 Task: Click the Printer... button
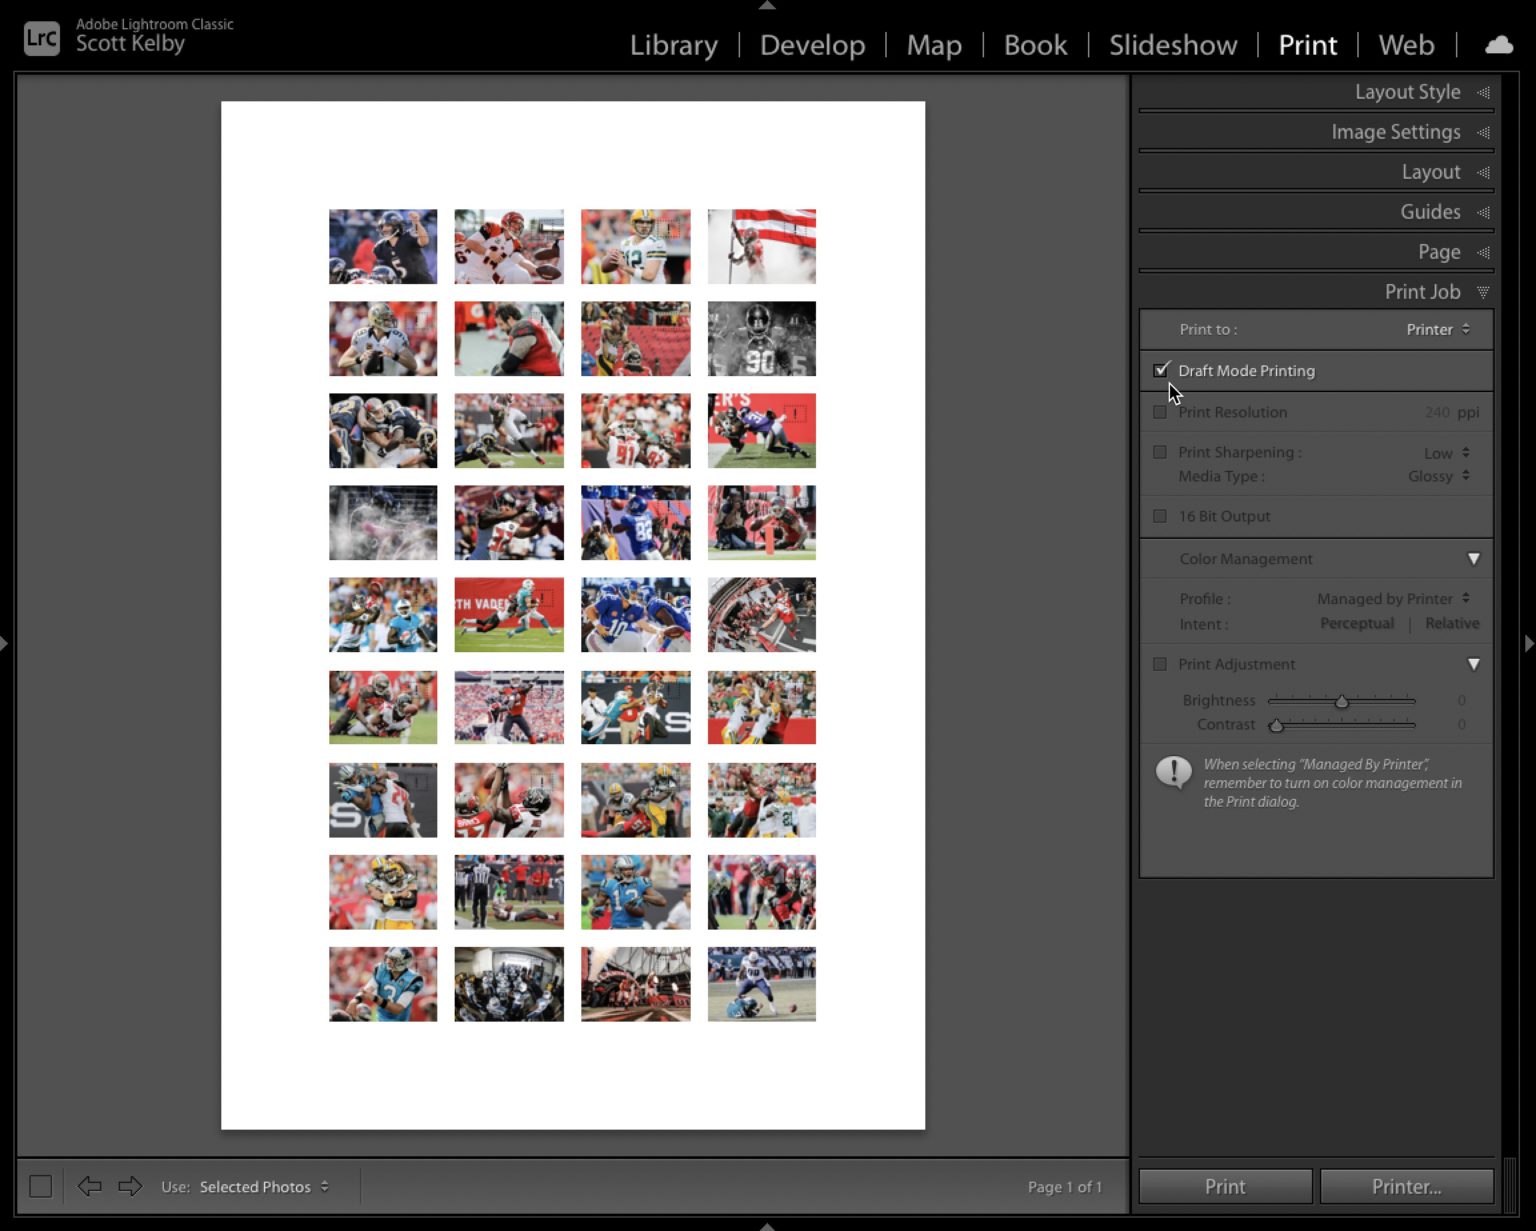pyautogui.click(x=1406, y=1186)
